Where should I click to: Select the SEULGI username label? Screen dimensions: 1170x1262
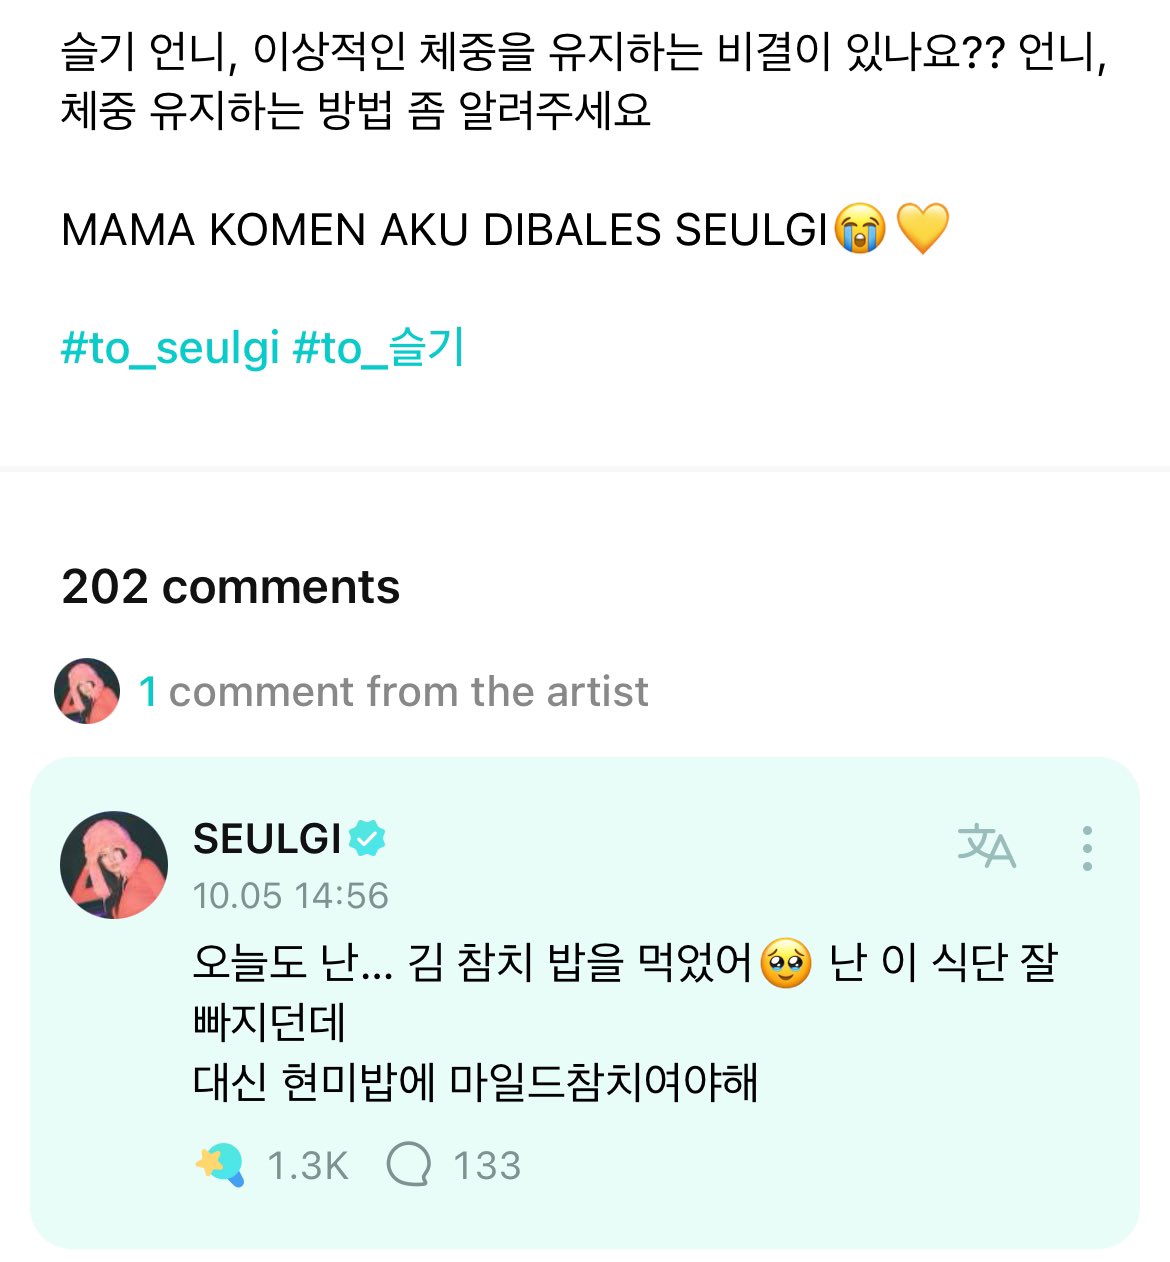[267, 839]
